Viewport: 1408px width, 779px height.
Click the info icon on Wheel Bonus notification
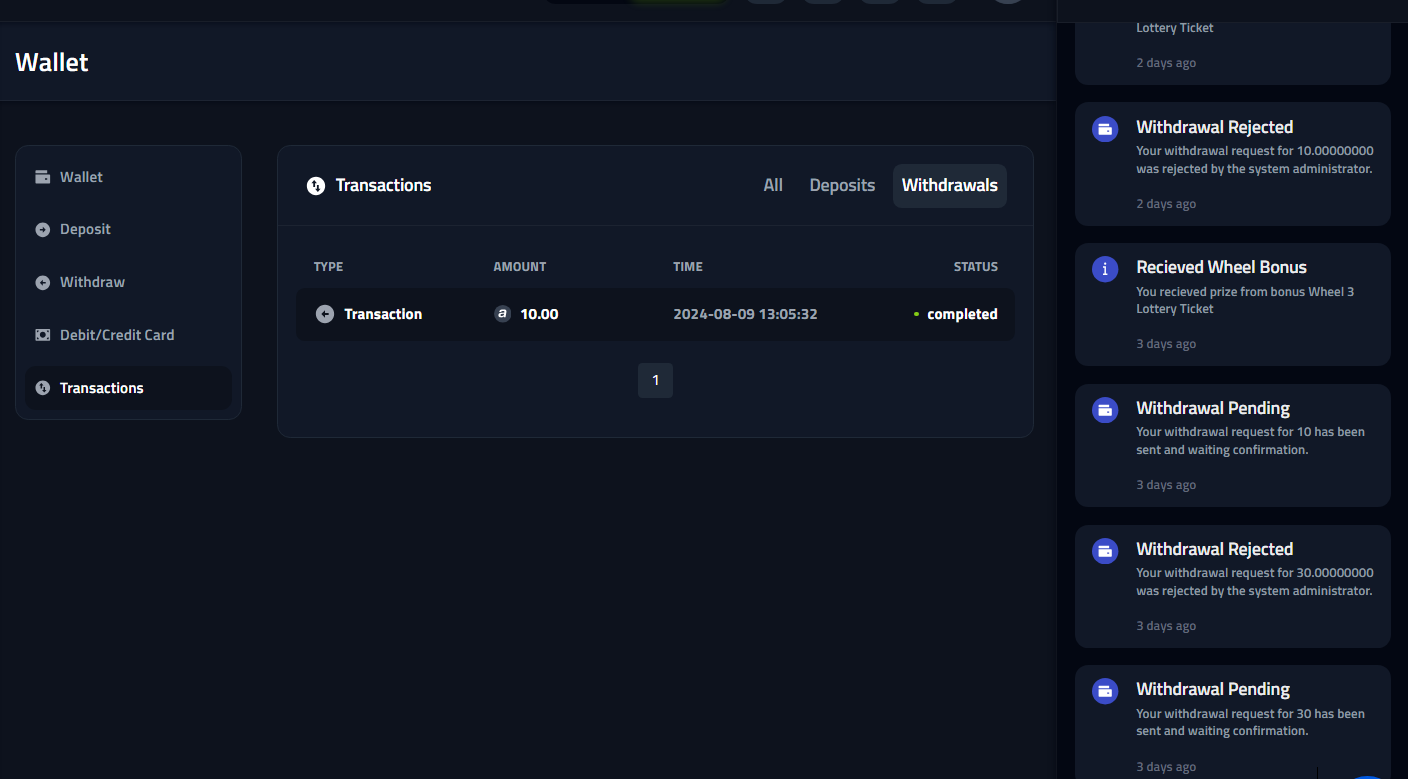point(1105,269)
